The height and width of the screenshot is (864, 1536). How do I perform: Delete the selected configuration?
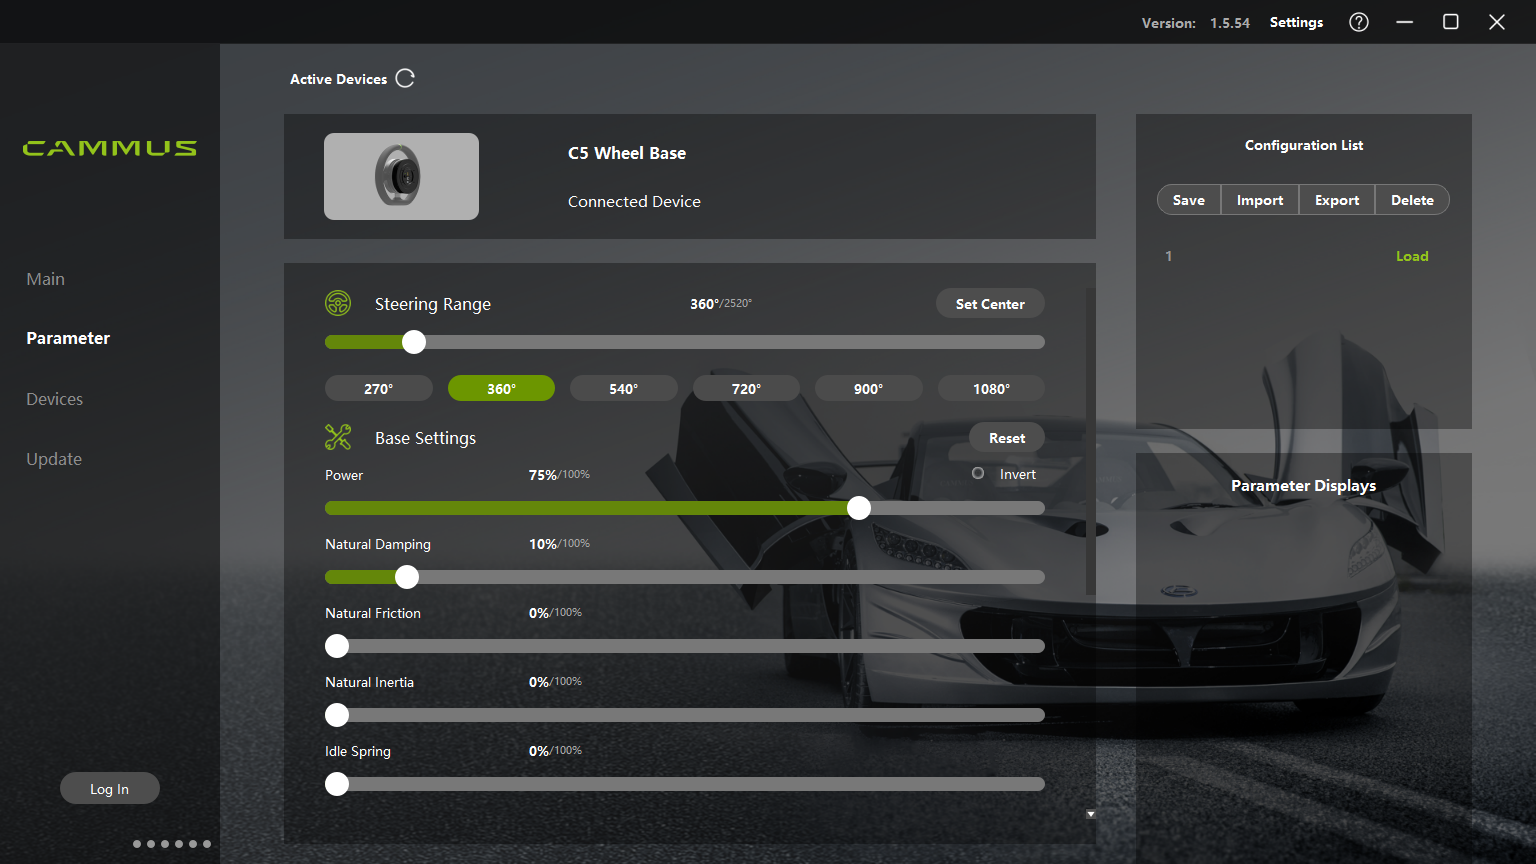[1412, 200]
